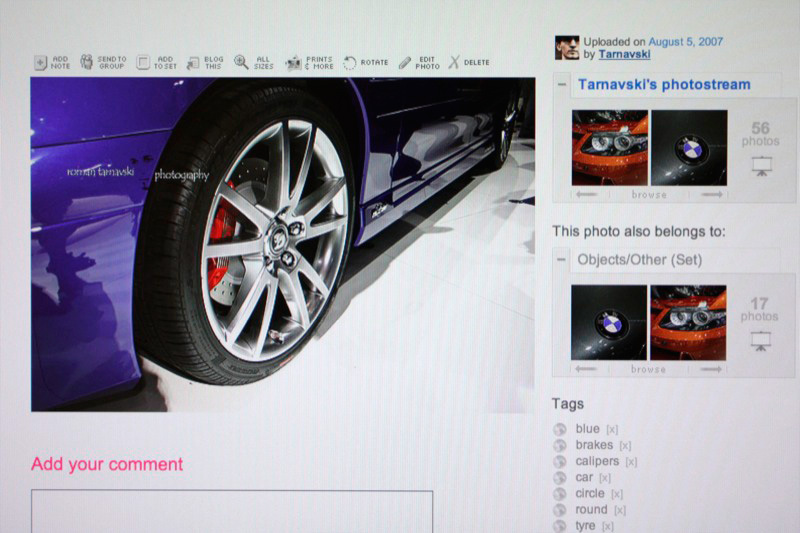Click browse label under Objects/Other thumbnails
800x533 pixels.
click(x=648, y=369)
